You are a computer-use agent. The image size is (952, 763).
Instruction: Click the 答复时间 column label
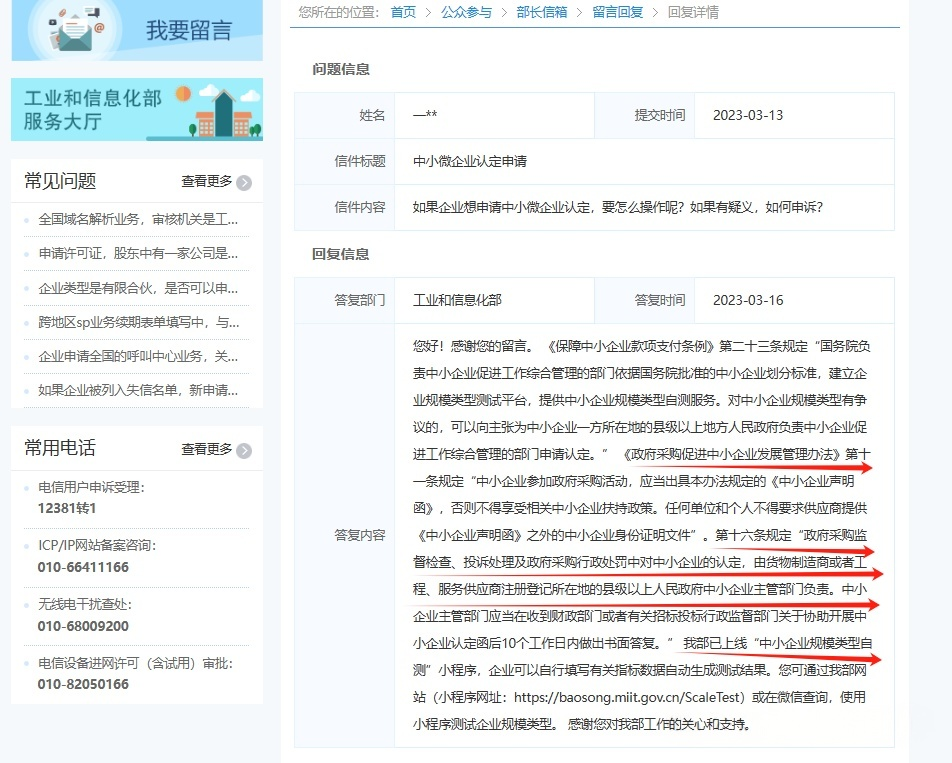(660, 300)
